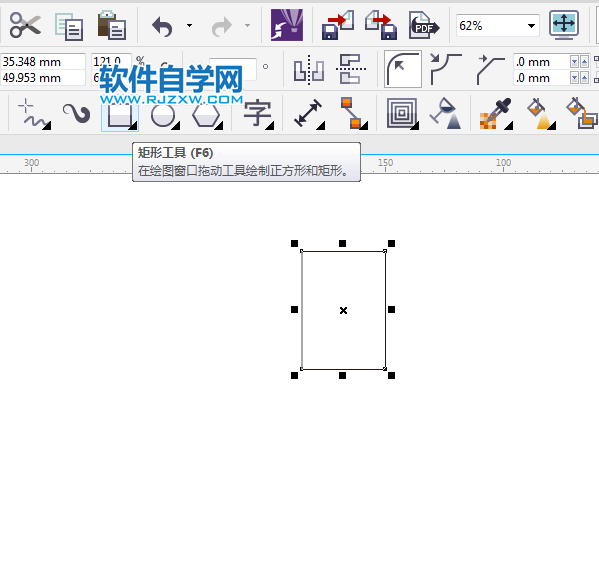The width and height of the screenshot is (599, 561).
Task: Click the Export icon
Action: coord(380,25)
